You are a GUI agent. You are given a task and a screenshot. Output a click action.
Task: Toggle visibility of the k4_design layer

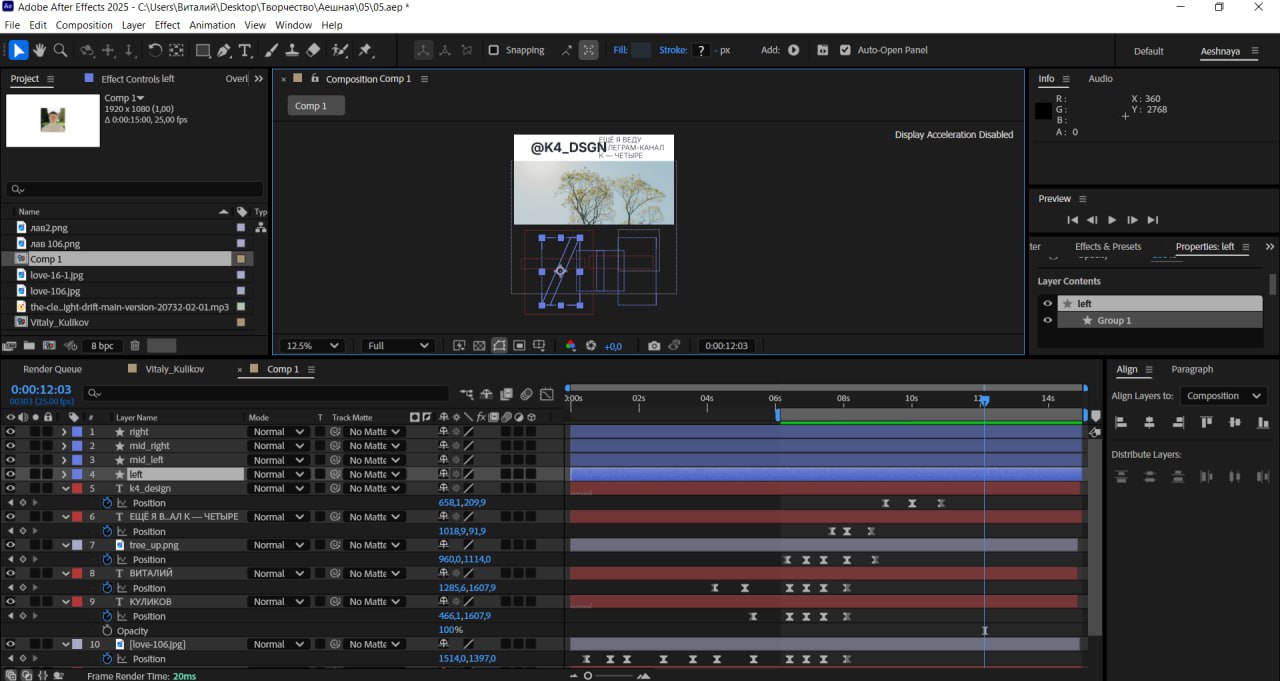pos(11,489)
